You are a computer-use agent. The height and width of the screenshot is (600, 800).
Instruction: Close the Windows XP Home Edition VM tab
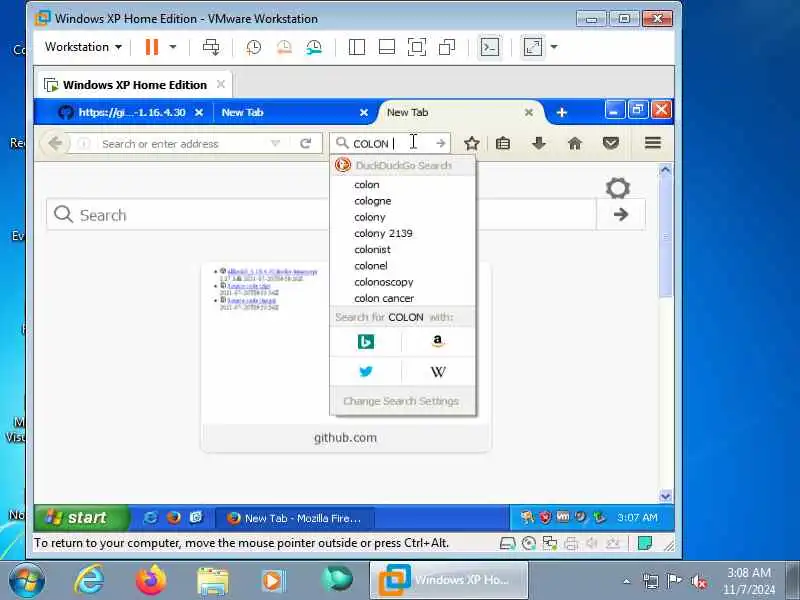click(x=221, y=84)
